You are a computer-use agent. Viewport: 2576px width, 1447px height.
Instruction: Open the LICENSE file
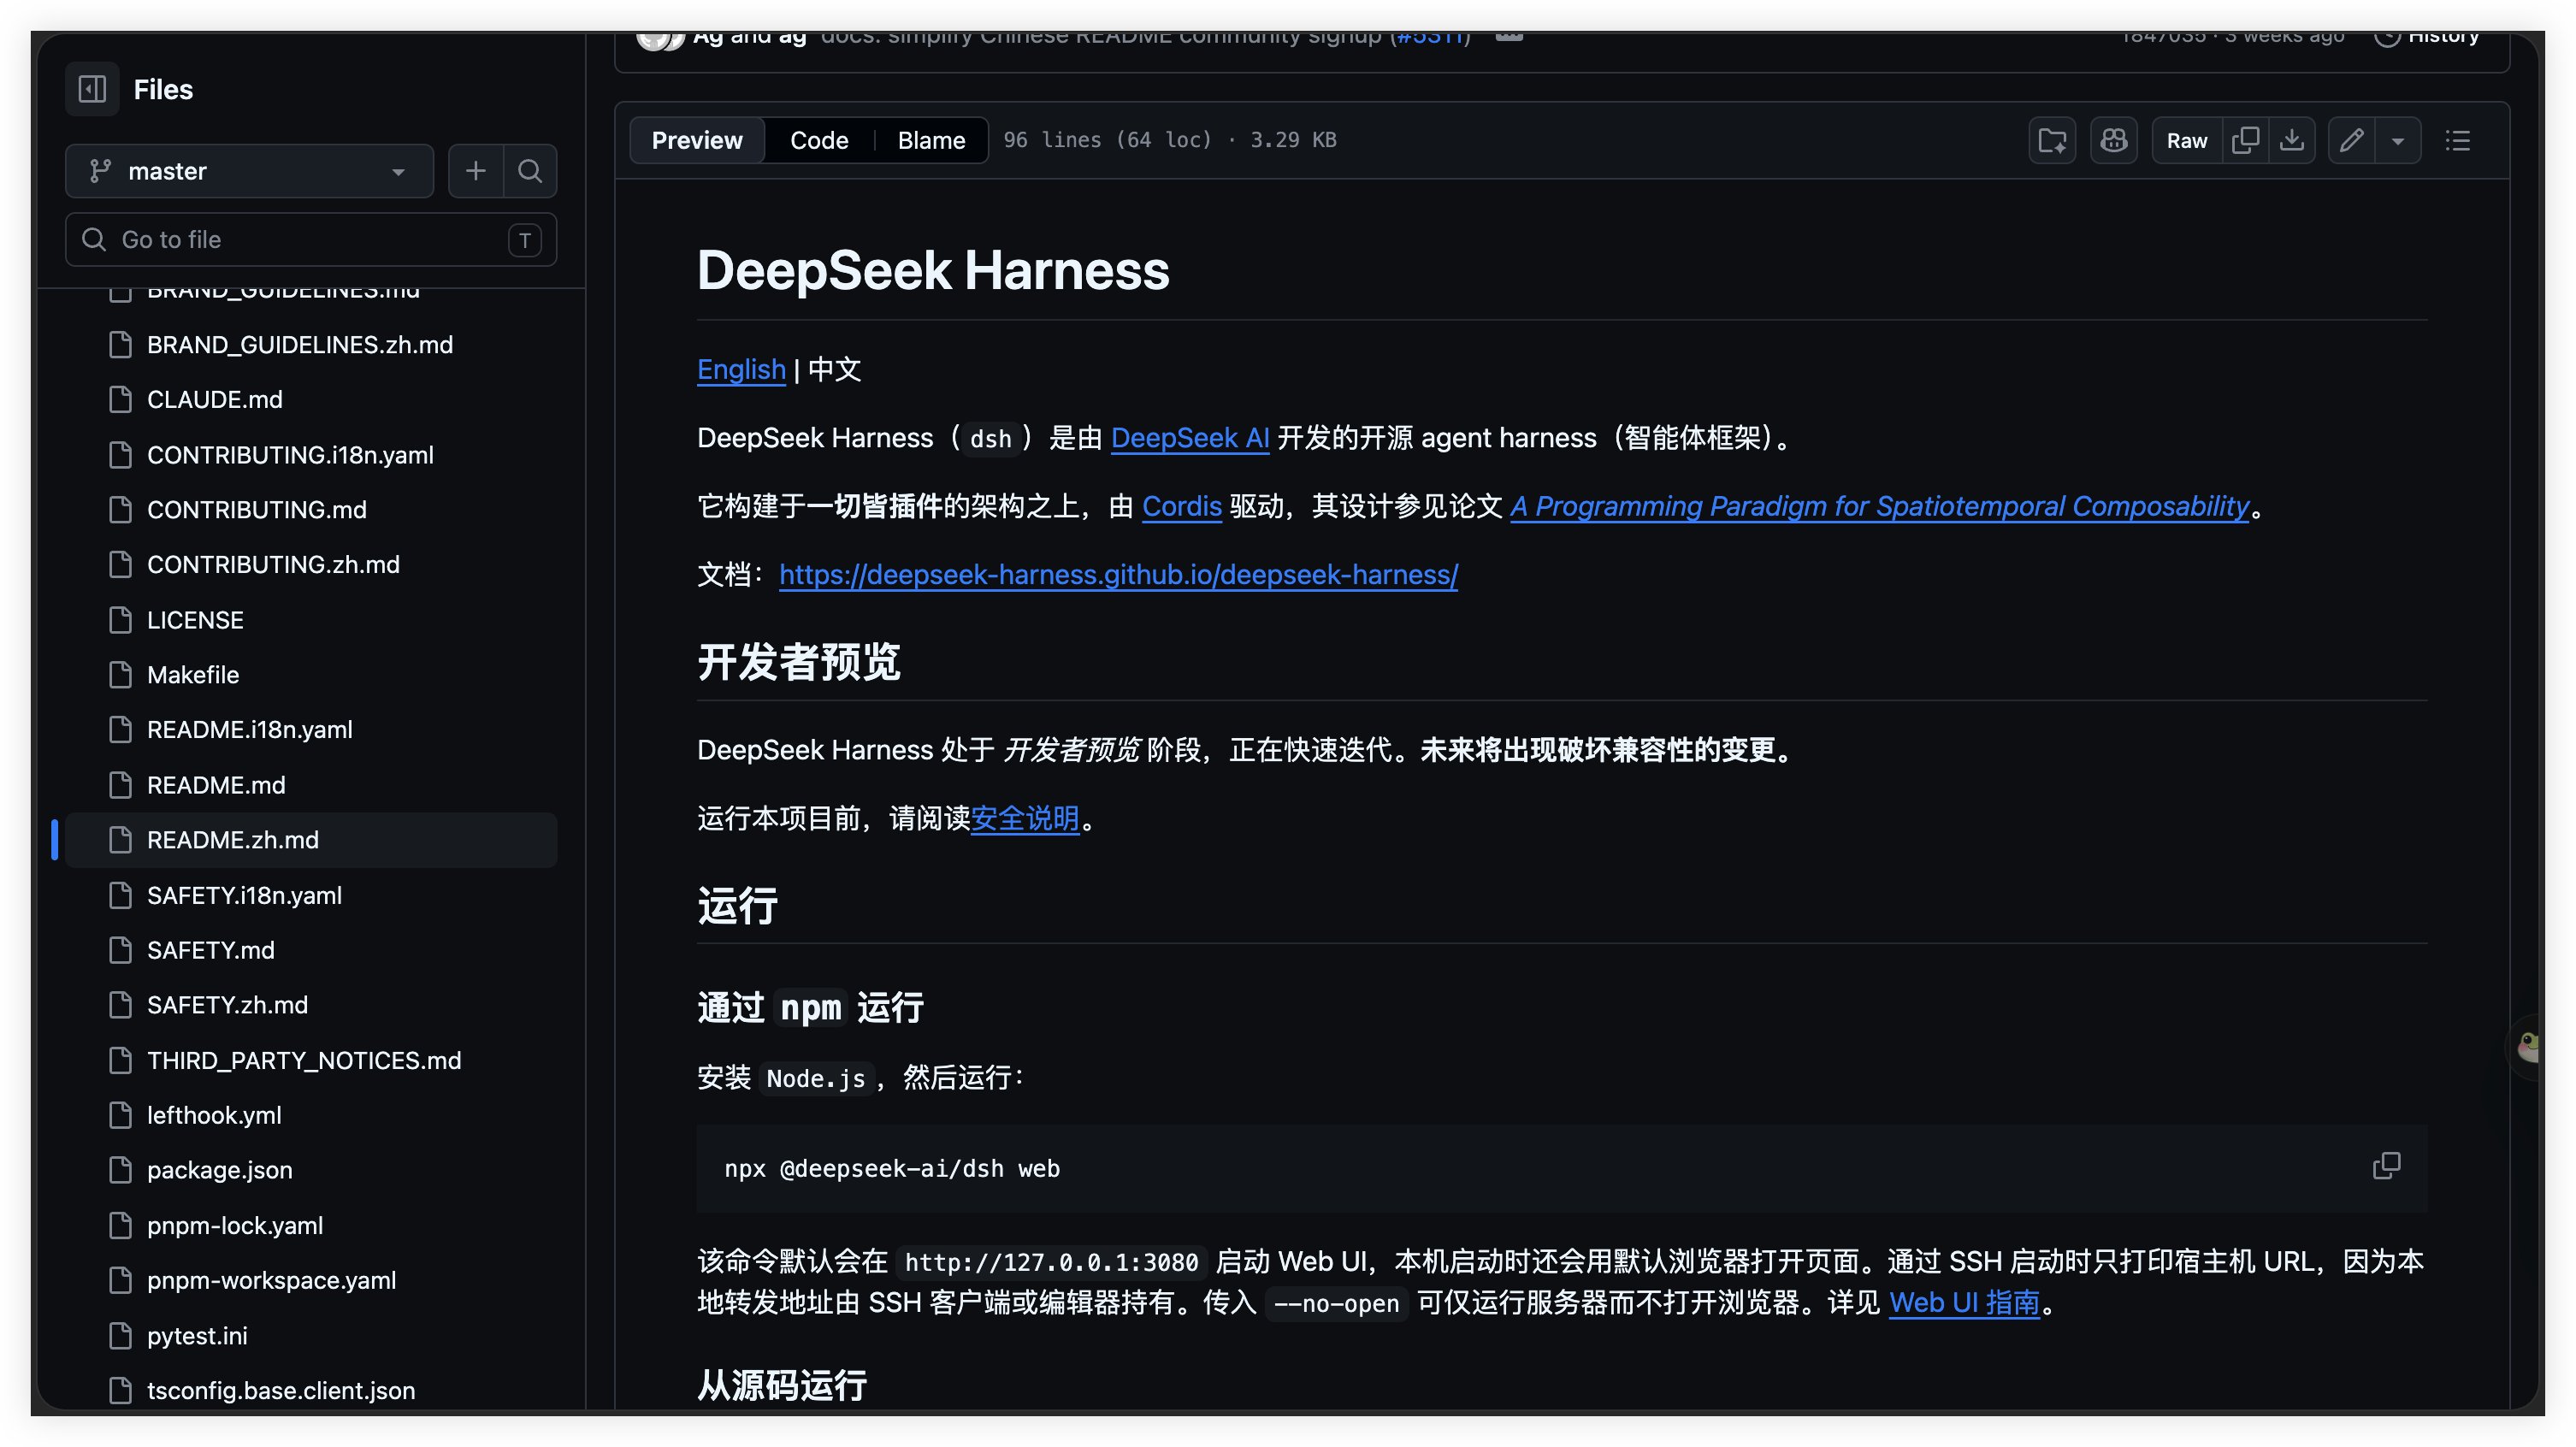(x=311, y=620)
